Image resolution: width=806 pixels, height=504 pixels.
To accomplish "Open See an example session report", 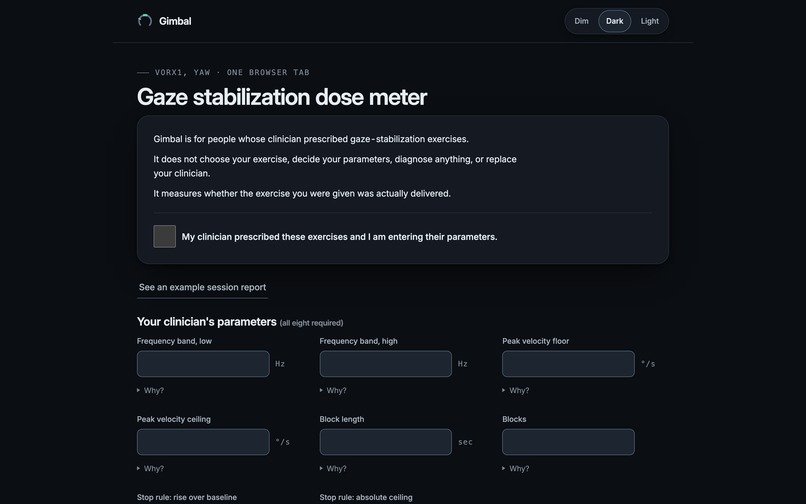I will pos(202,287).
